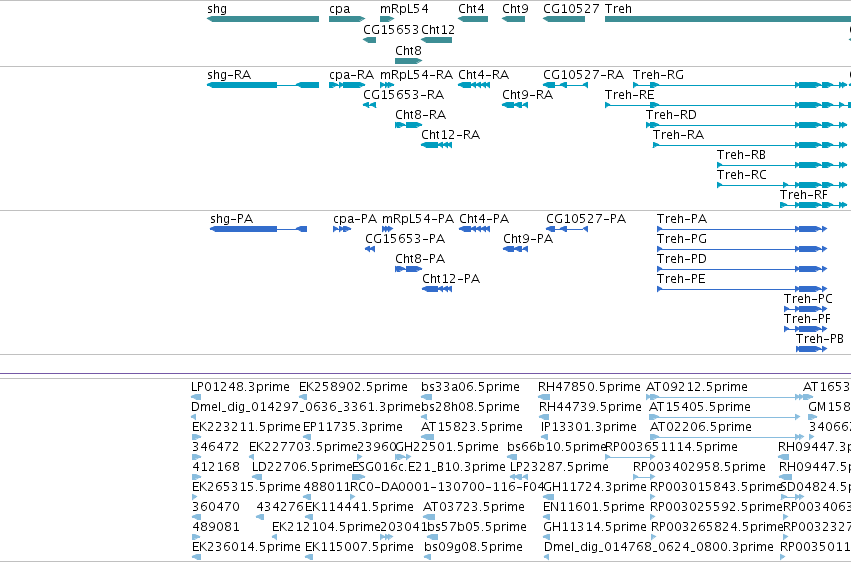Select the Treh-RG transcript
The width and height of the screenshot is (851, 562).
click(742, 85)
